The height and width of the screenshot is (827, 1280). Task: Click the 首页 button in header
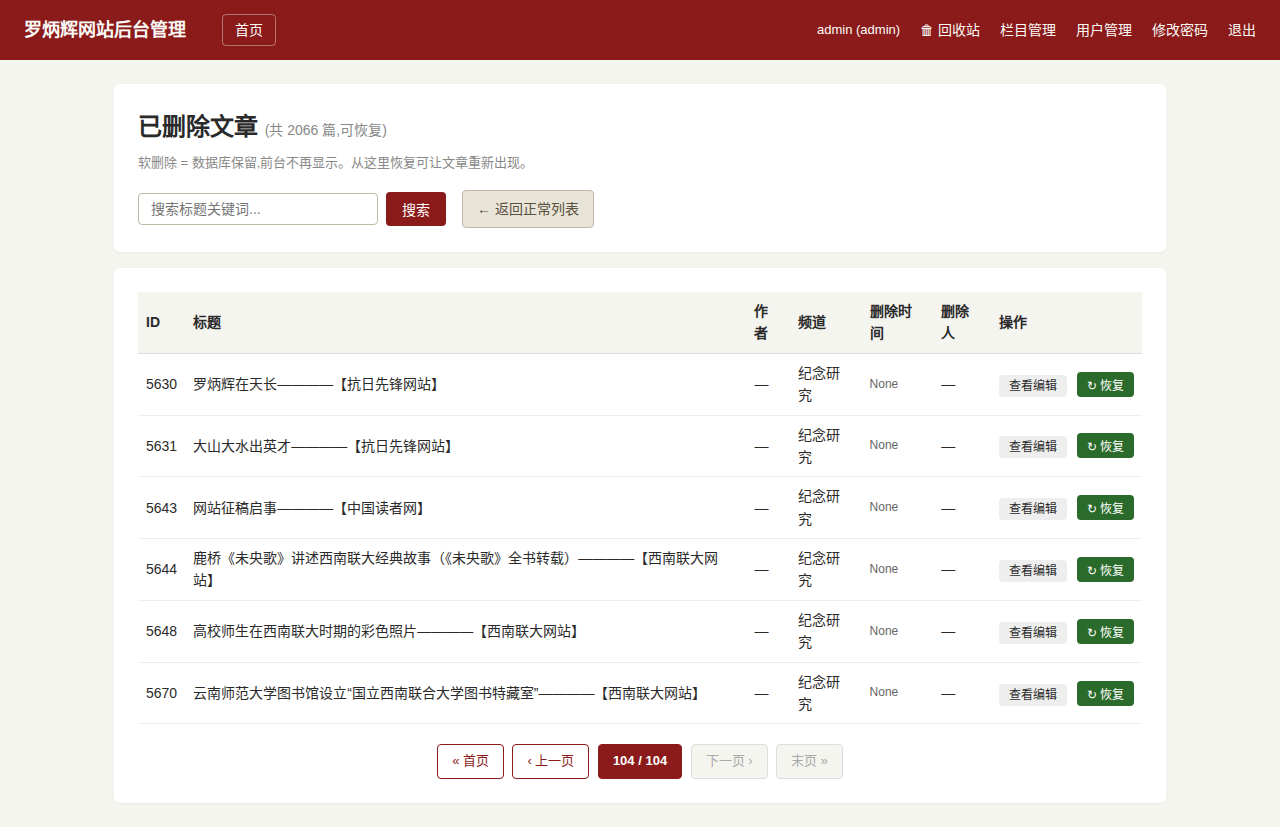point(249,30)
